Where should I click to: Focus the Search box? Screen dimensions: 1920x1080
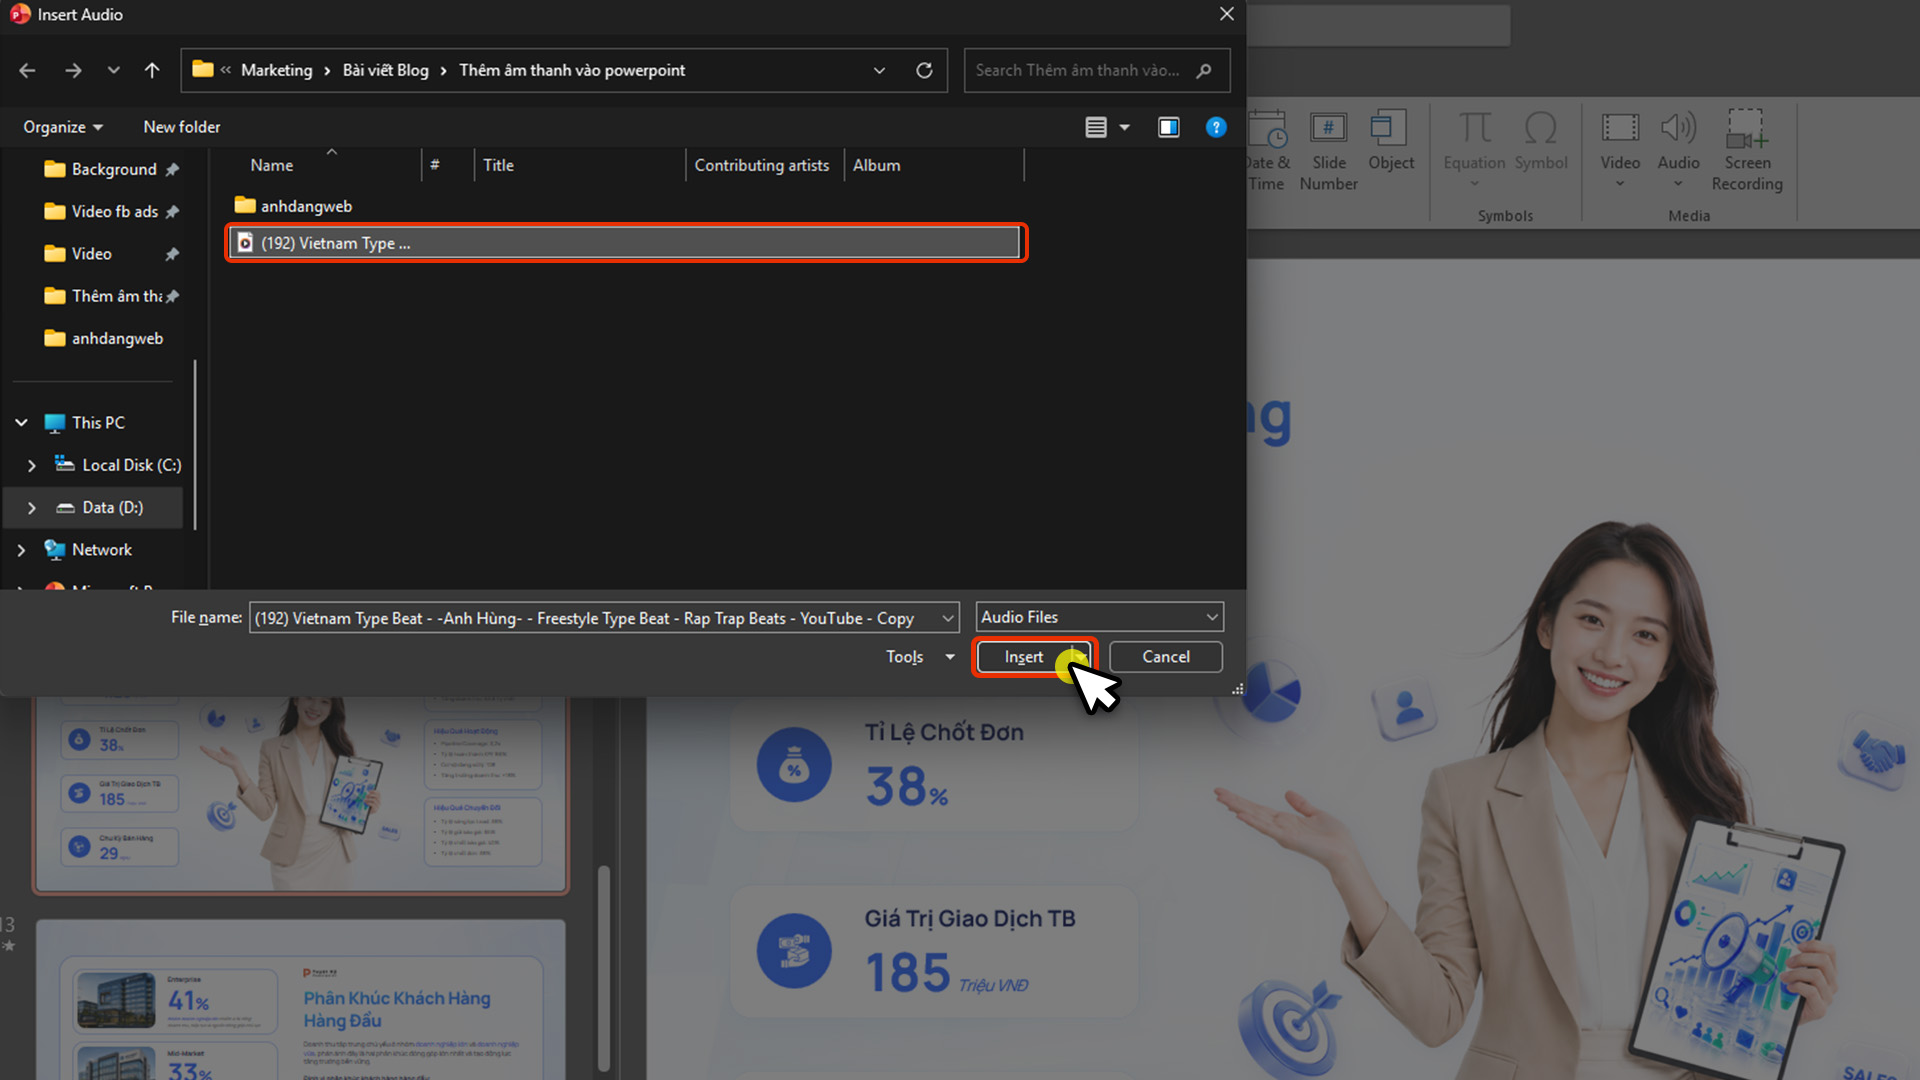click(1078, 70)
